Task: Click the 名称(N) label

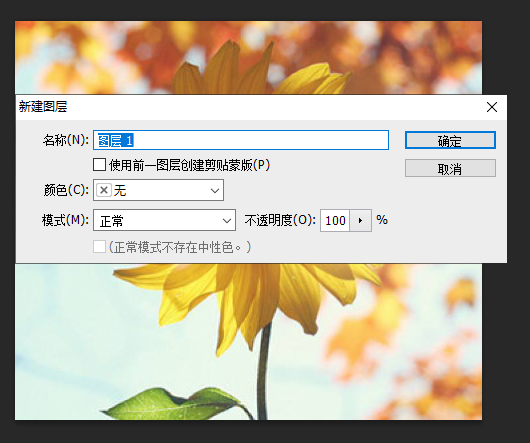Action: point(66,140)
